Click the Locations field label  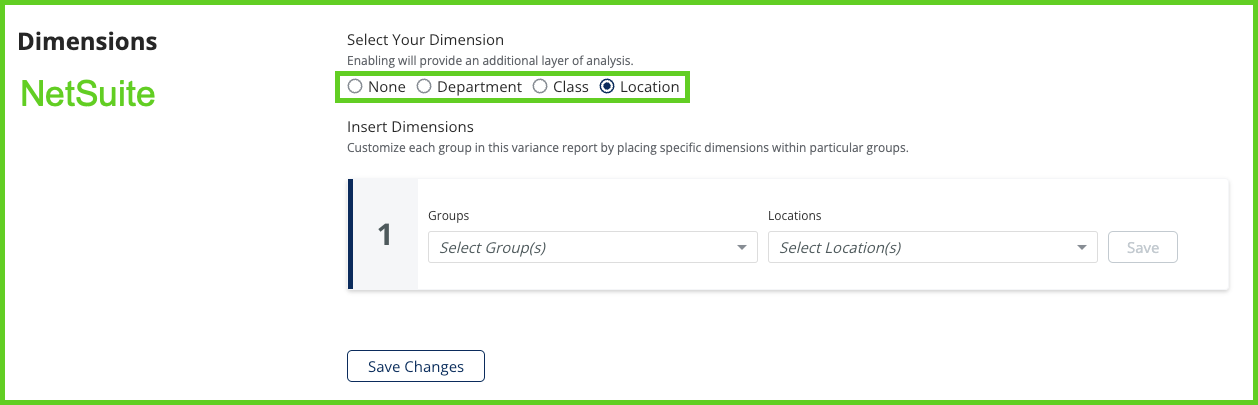pyautogui.click(x=794, y=215)
